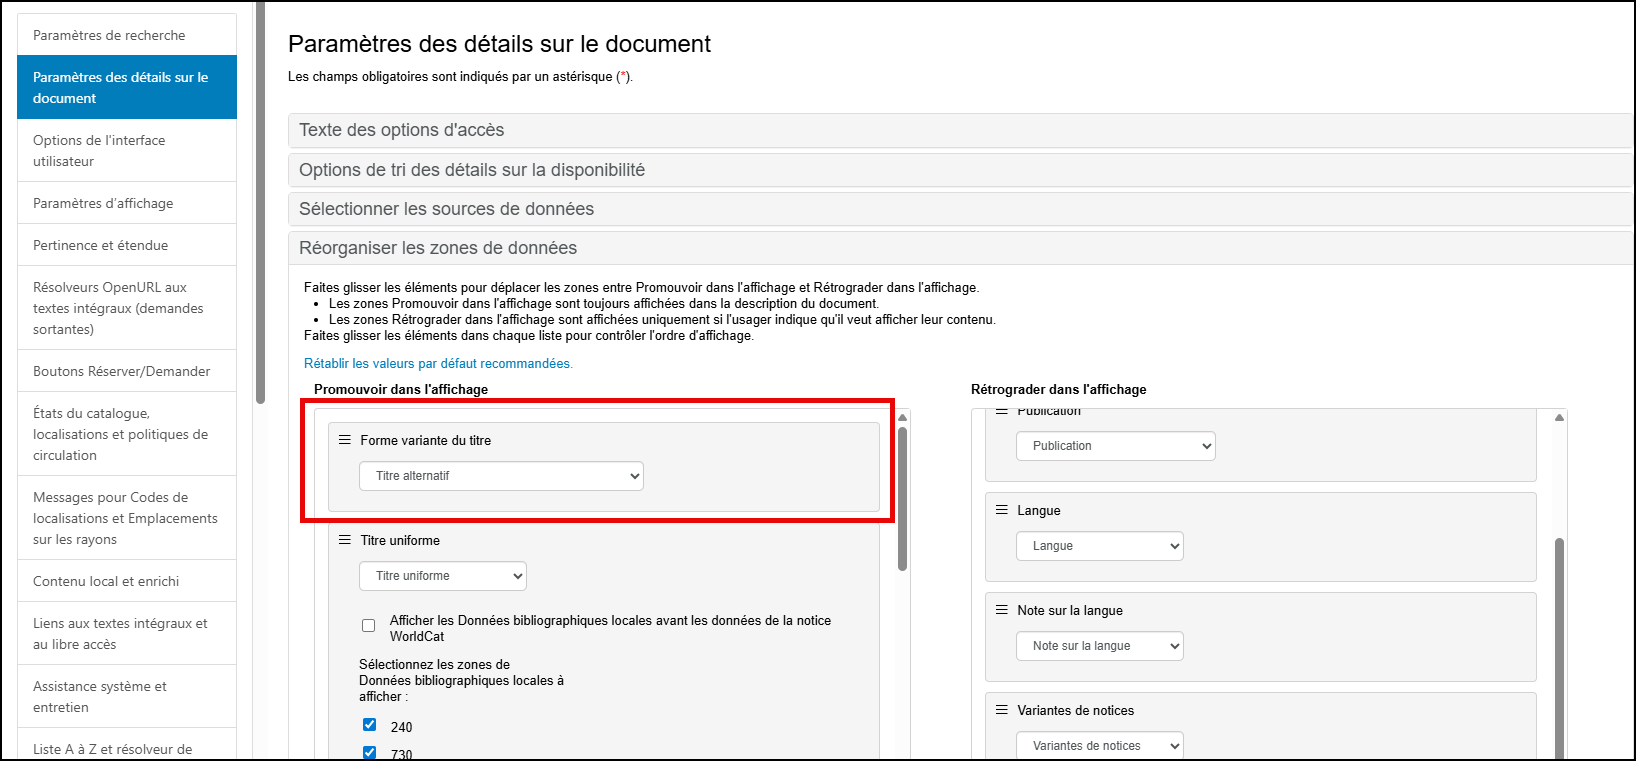
Task: Expand Texte des options d'accès section
Action: click(x=401, y=130)
